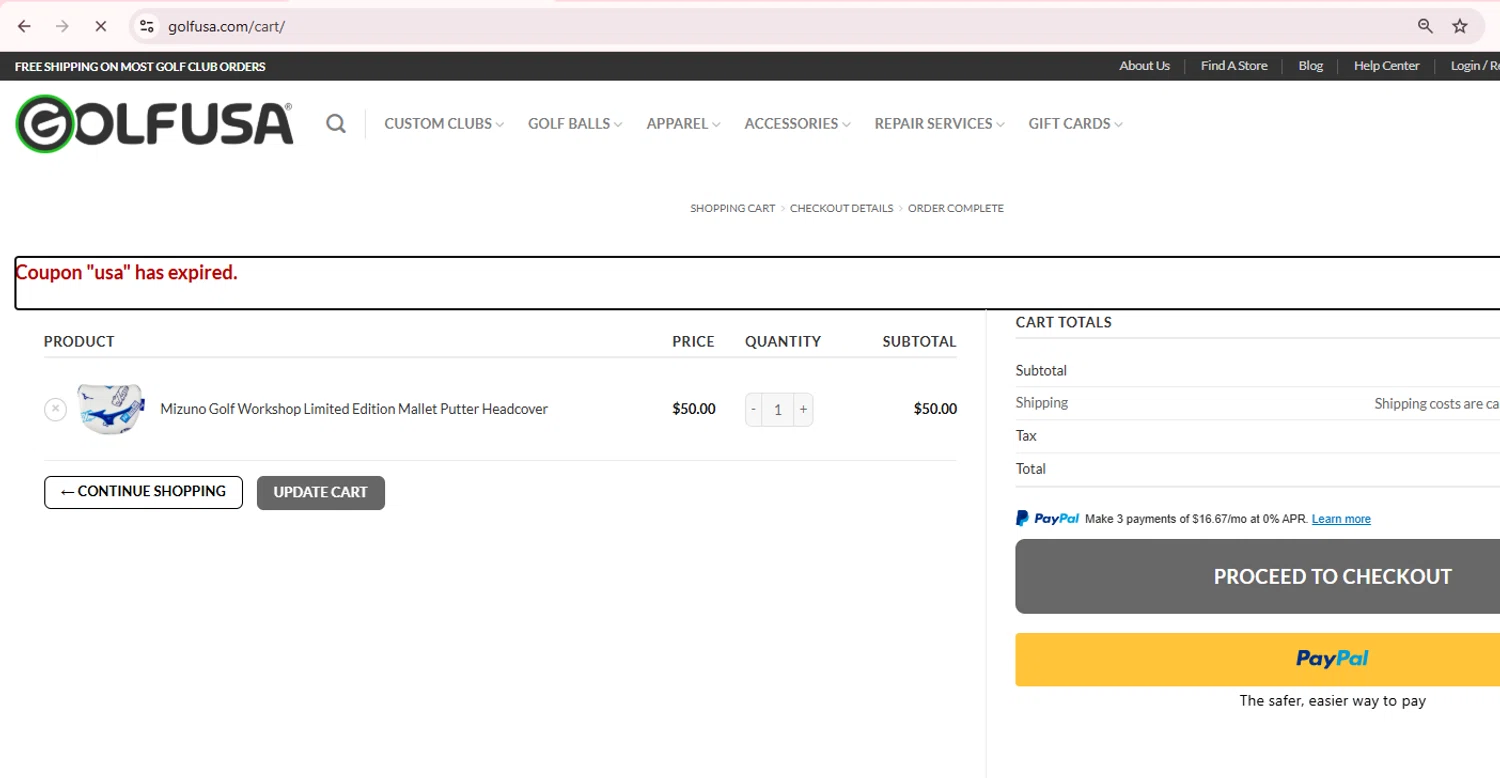Expand the Custom Clubs menu
This screenshot has width=1500, height=778.
(x=444, y=124)
